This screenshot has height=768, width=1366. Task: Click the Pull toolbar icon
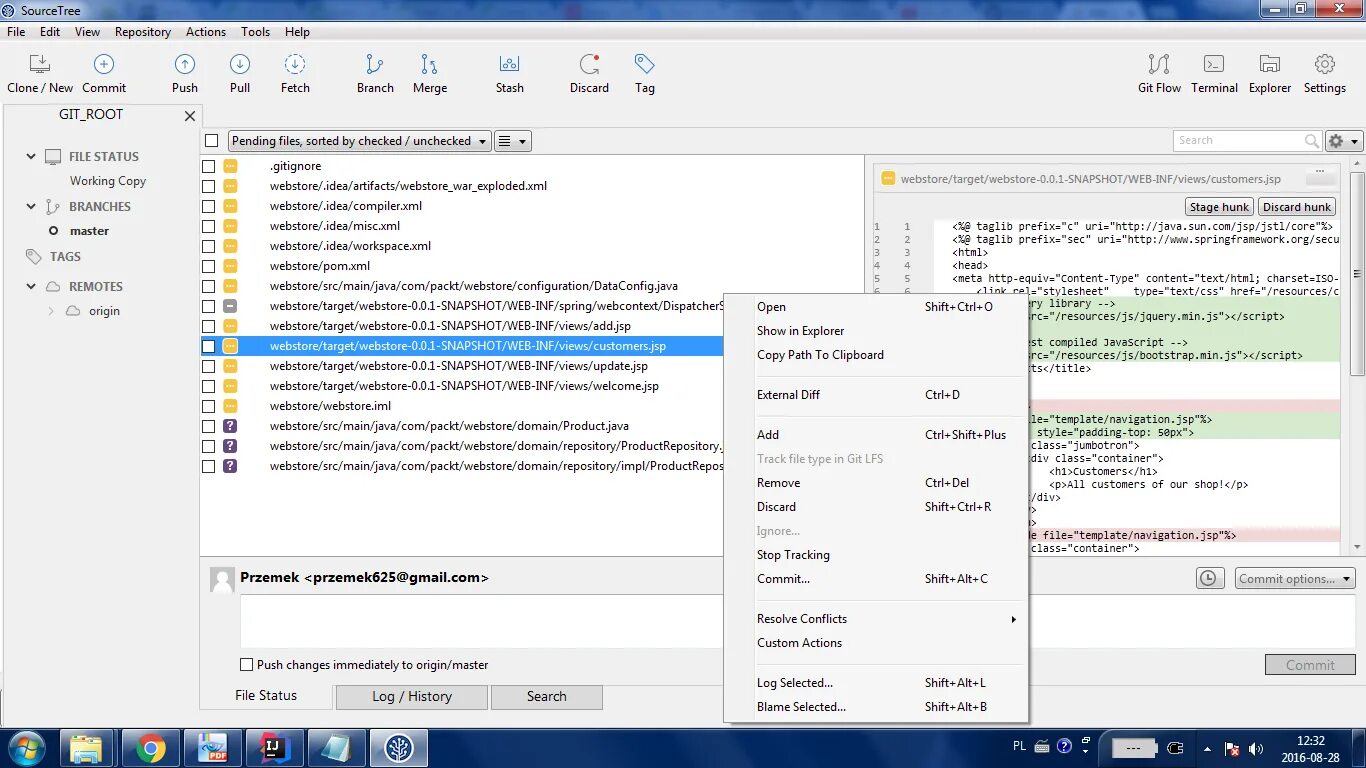[x=240, y=65]
